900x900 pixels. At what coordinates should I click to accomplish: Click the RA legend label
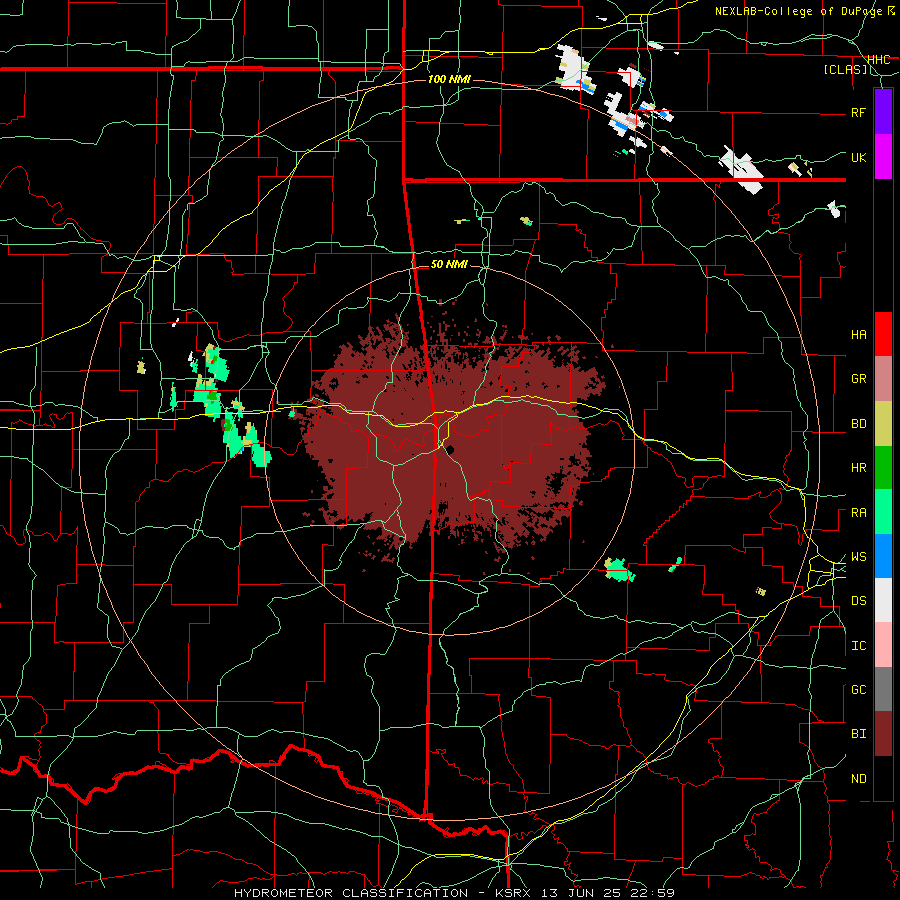pyautogui.click(x=858, y=513)
